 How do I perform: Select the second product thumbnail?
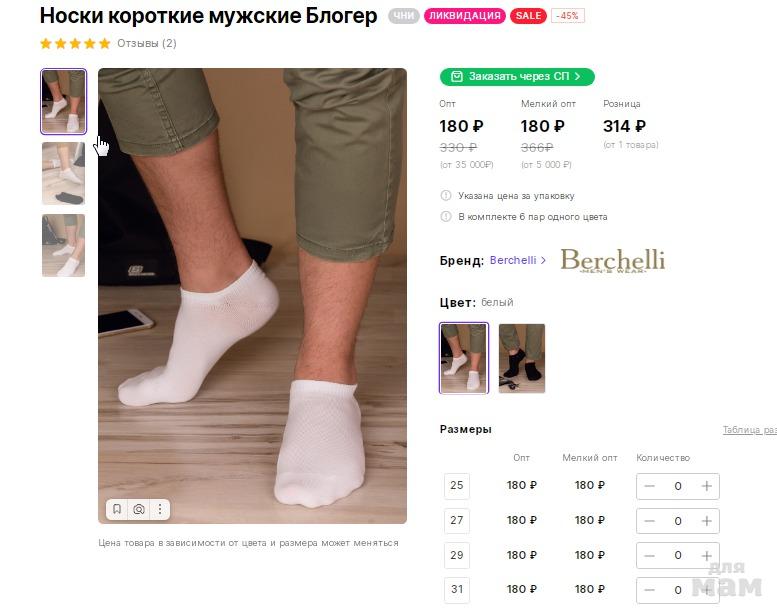[x=63, y=173]
